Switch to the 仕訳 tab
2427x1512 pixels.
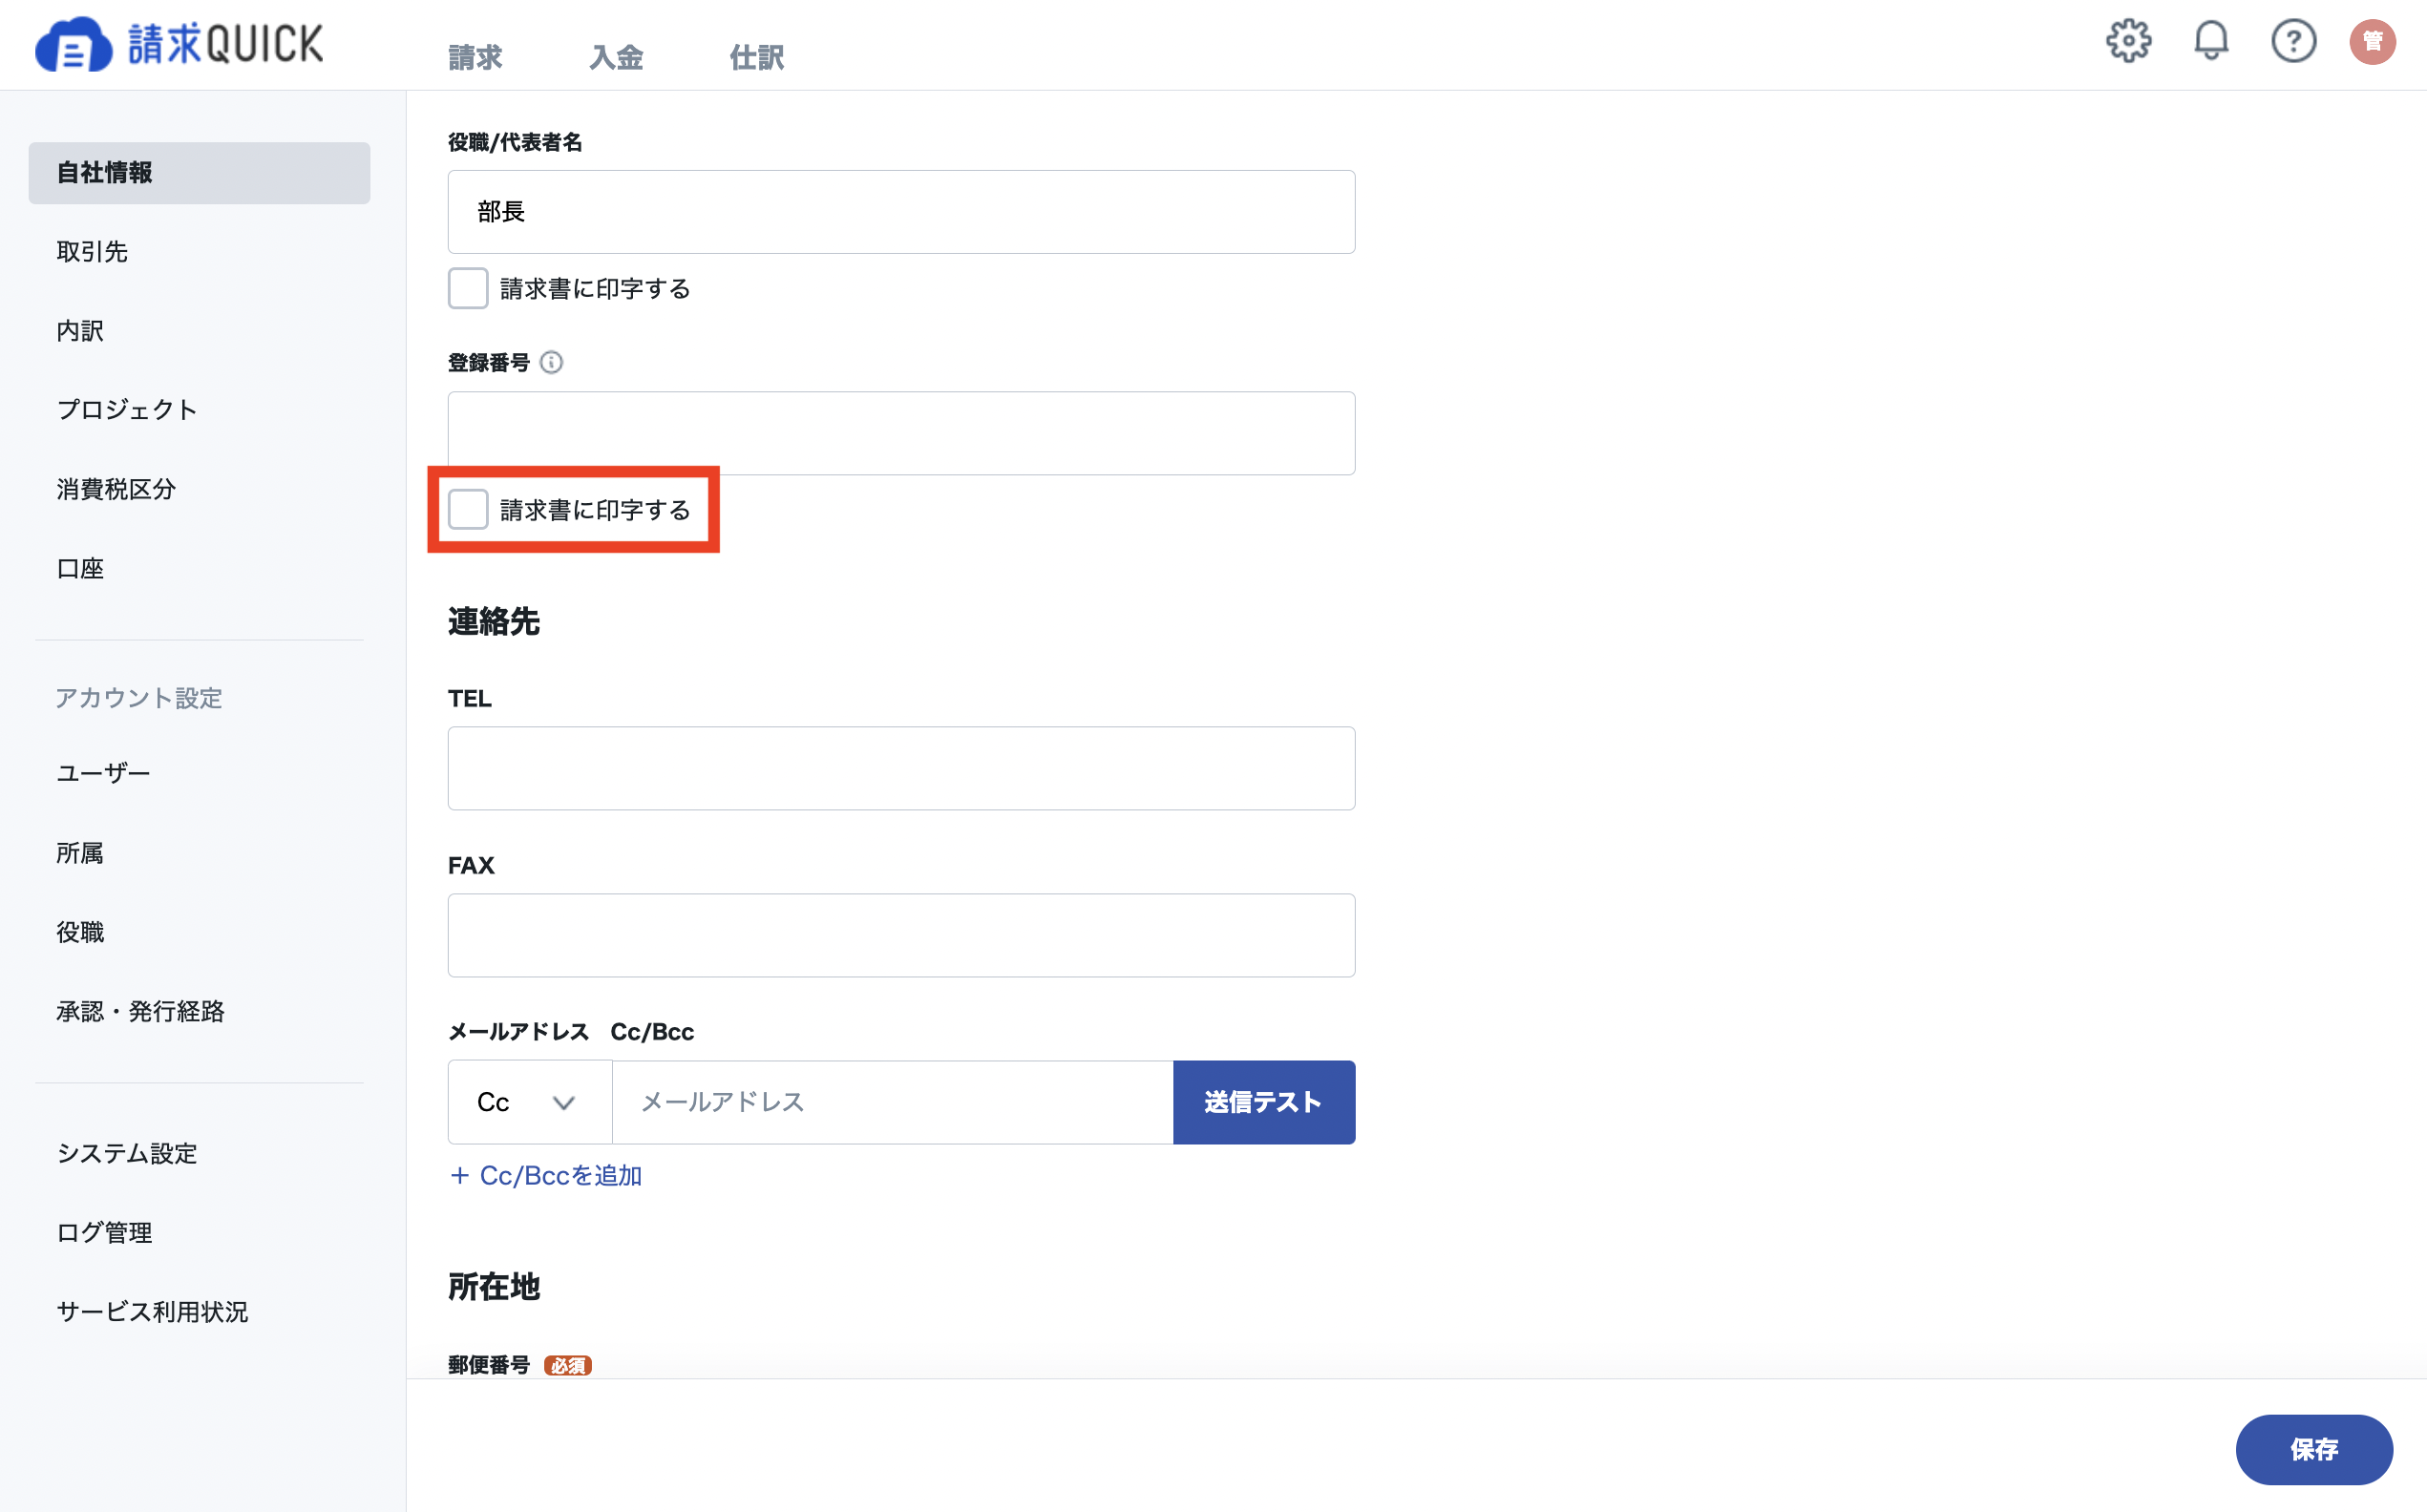[x=757, y=57]
